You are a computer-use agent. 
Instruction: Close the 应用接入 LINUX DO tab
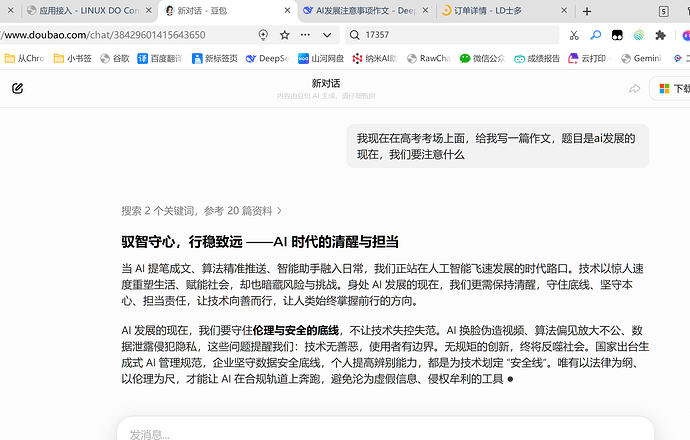point(149,10)
